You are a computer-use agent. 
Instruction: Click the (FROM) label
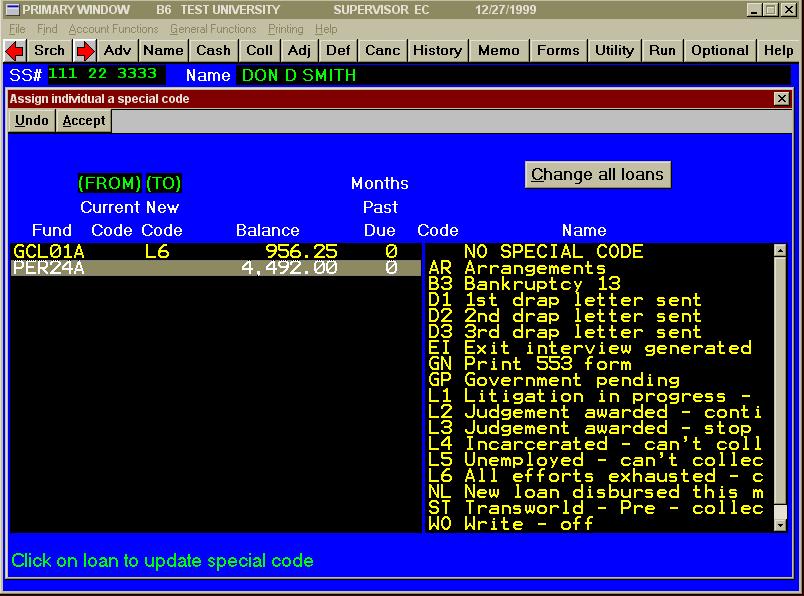[x=109, y=183]
